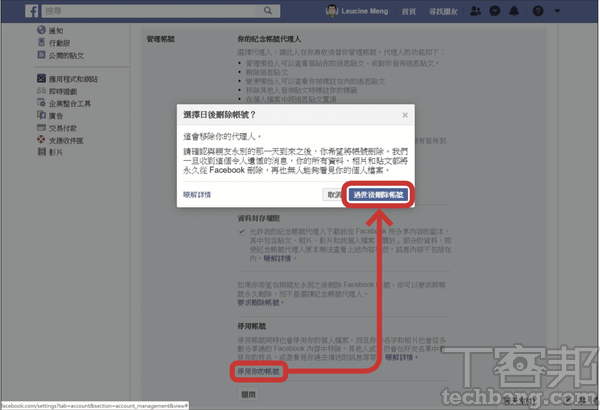The height and width of the screenshot is (410, 600).
Task: Click 瞭解詳情 under 資料封存權限
Action: 277,258
